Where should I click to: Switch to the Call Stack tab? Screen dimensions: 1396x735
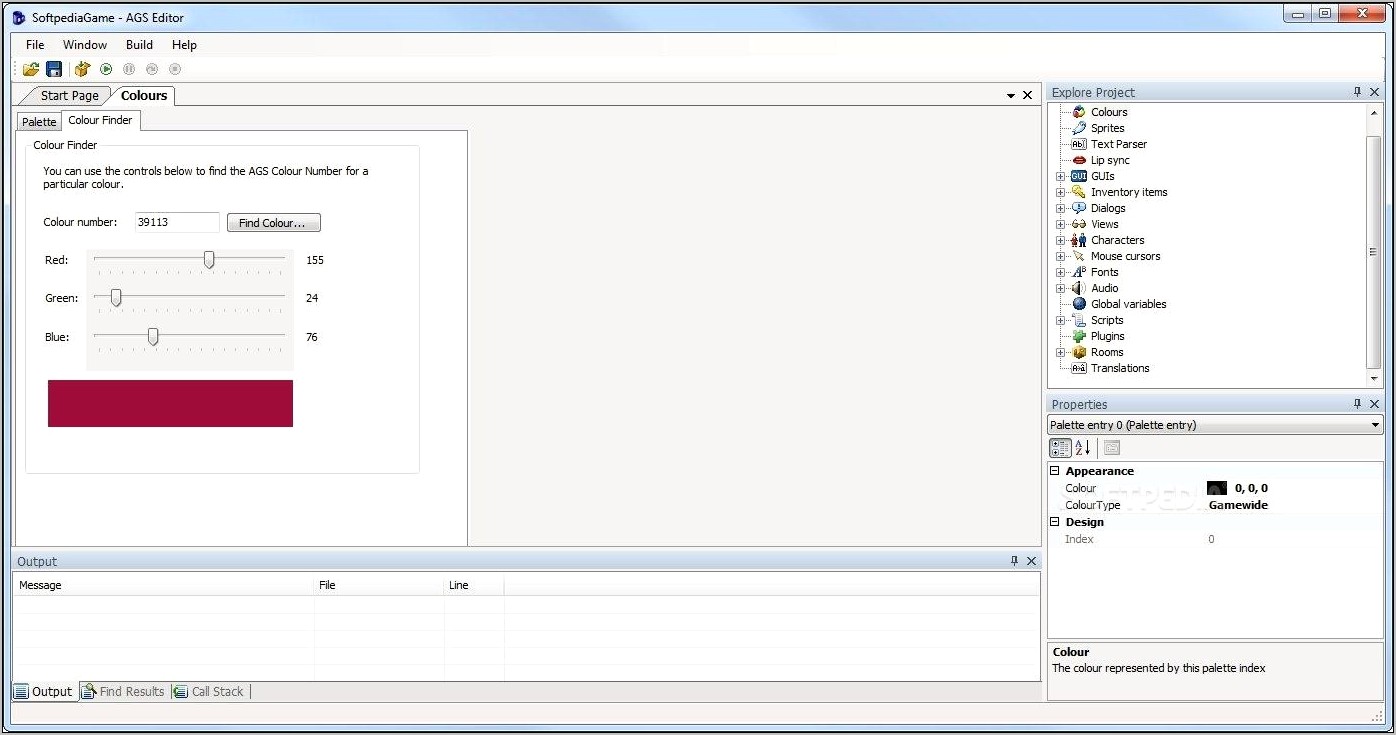209,691
